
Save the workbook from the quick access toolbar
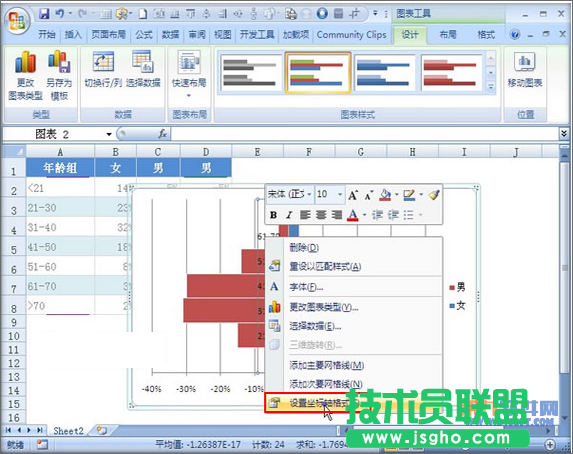pos(44,14)
